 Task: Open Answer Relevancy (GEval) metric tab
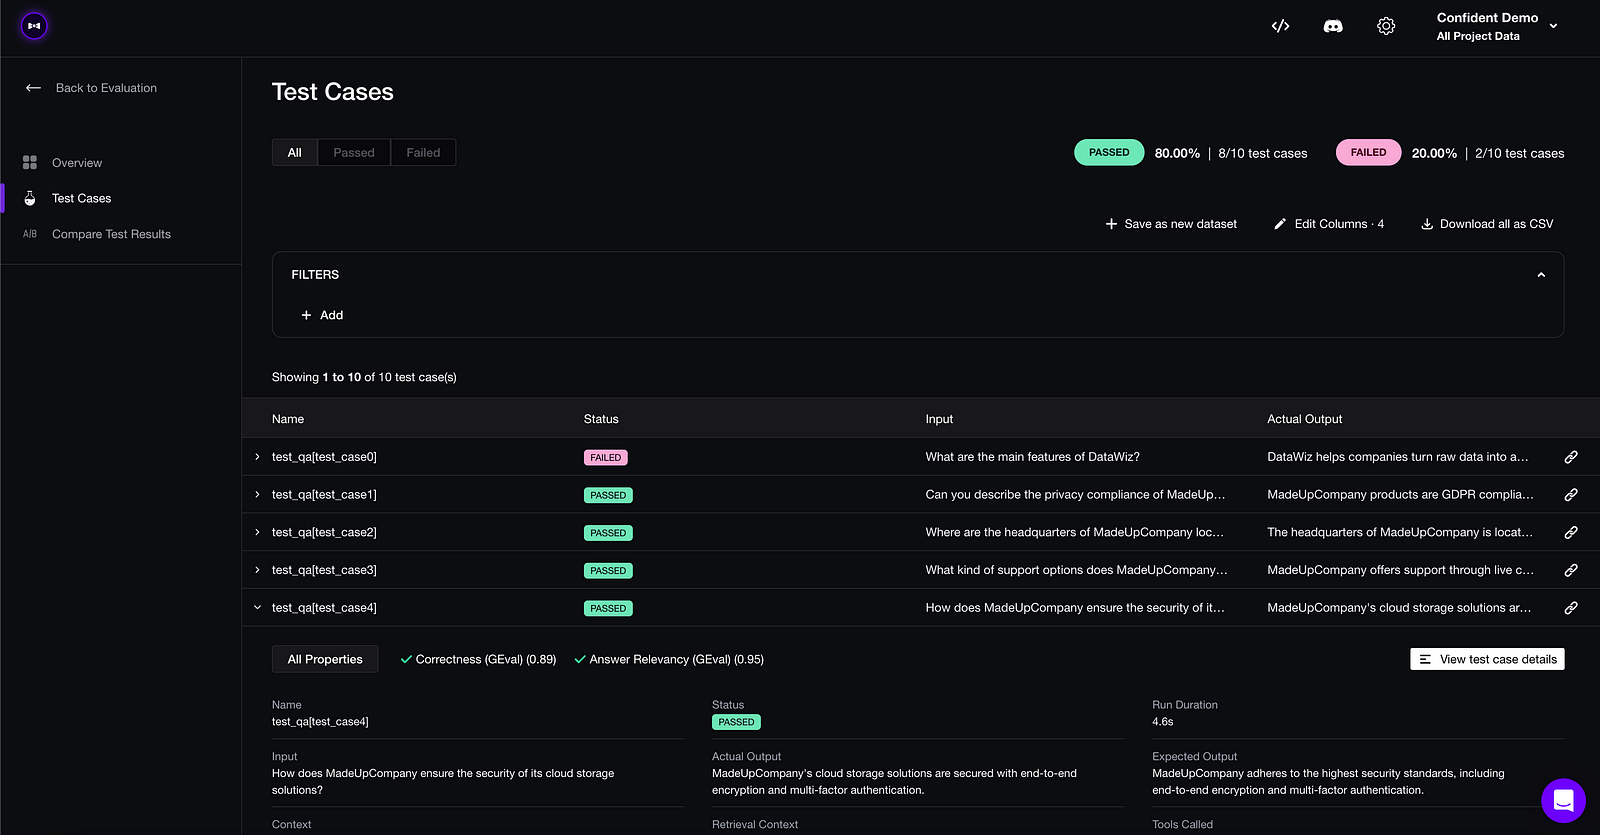pyautogui.click(x=669, y=660)
